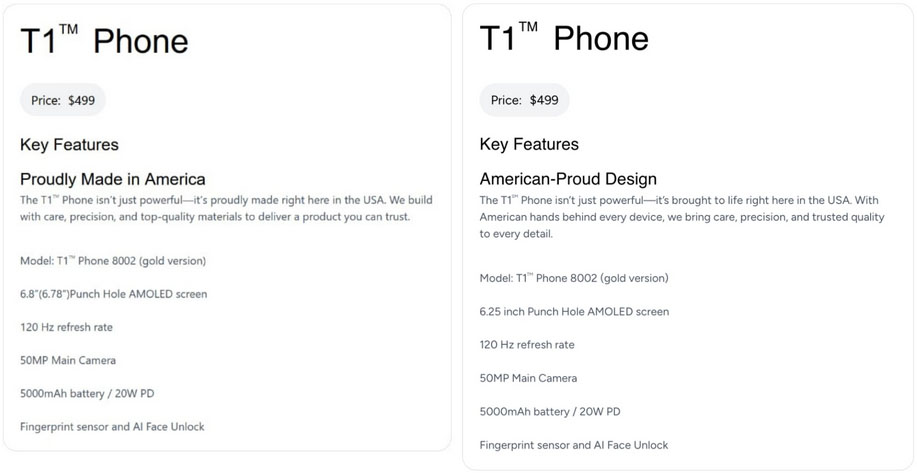Click 120 Hz refresh rate under the 6.25 inch screen
The width and height of the screenshot is (917, 473).
click(527, 345)
